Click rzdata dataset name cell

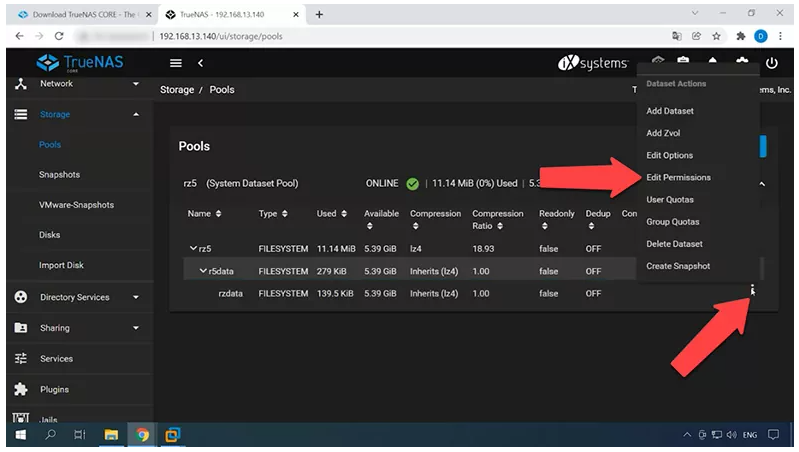pos(230,294)
